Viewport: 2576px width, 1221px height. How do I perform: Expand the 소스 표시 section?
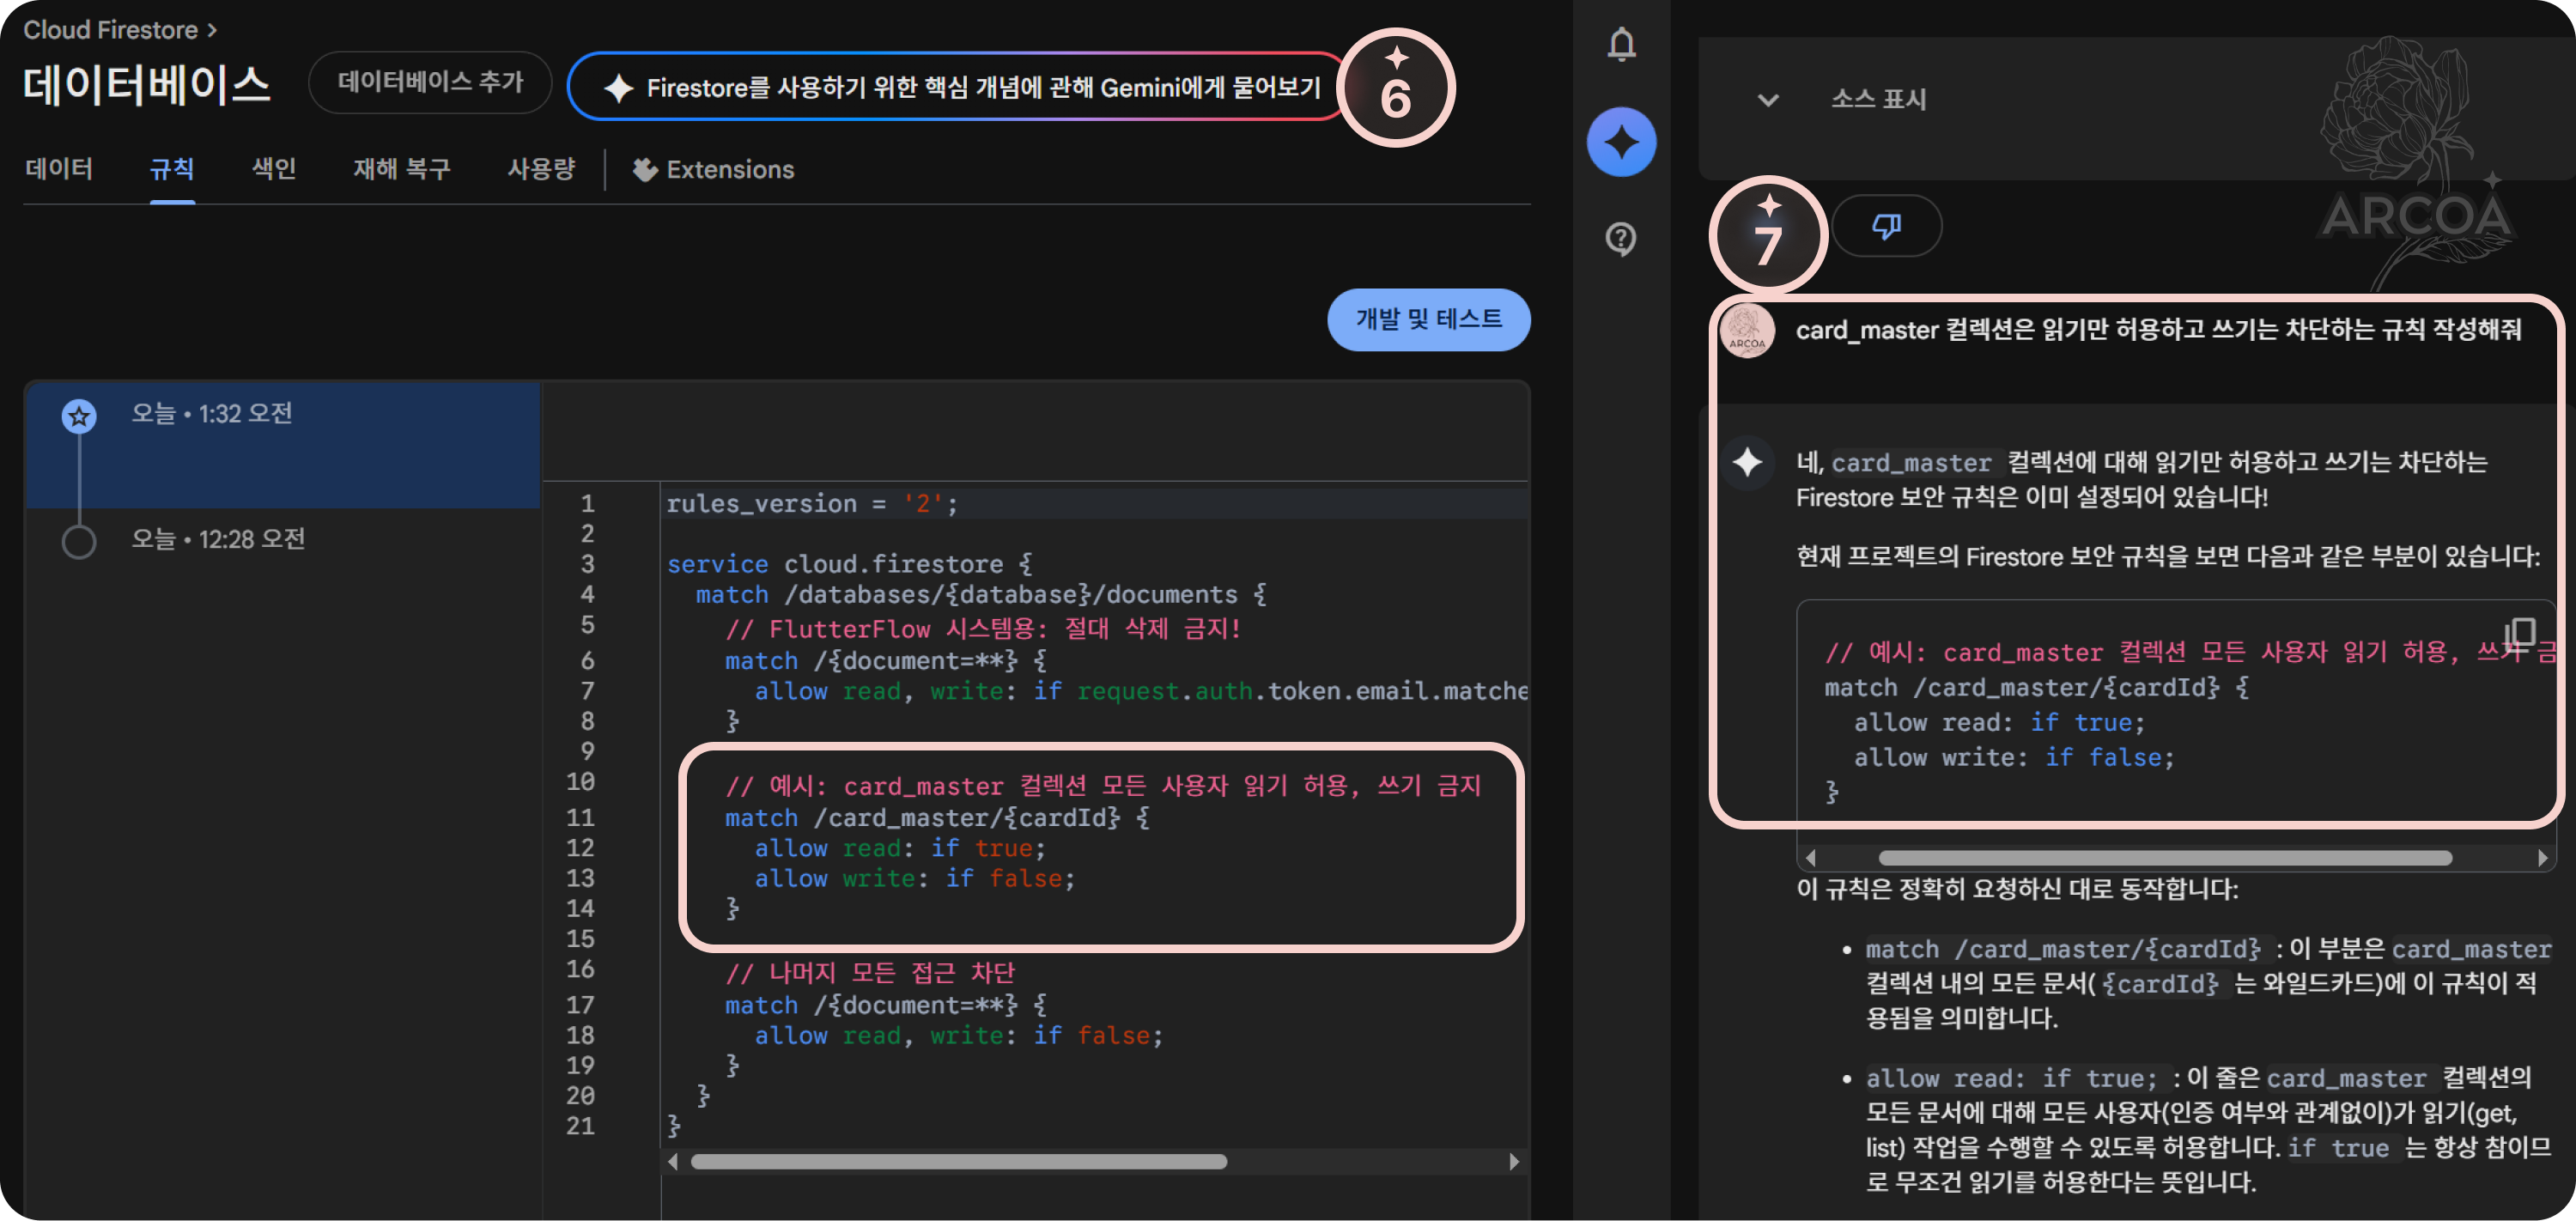point(1768,100)
